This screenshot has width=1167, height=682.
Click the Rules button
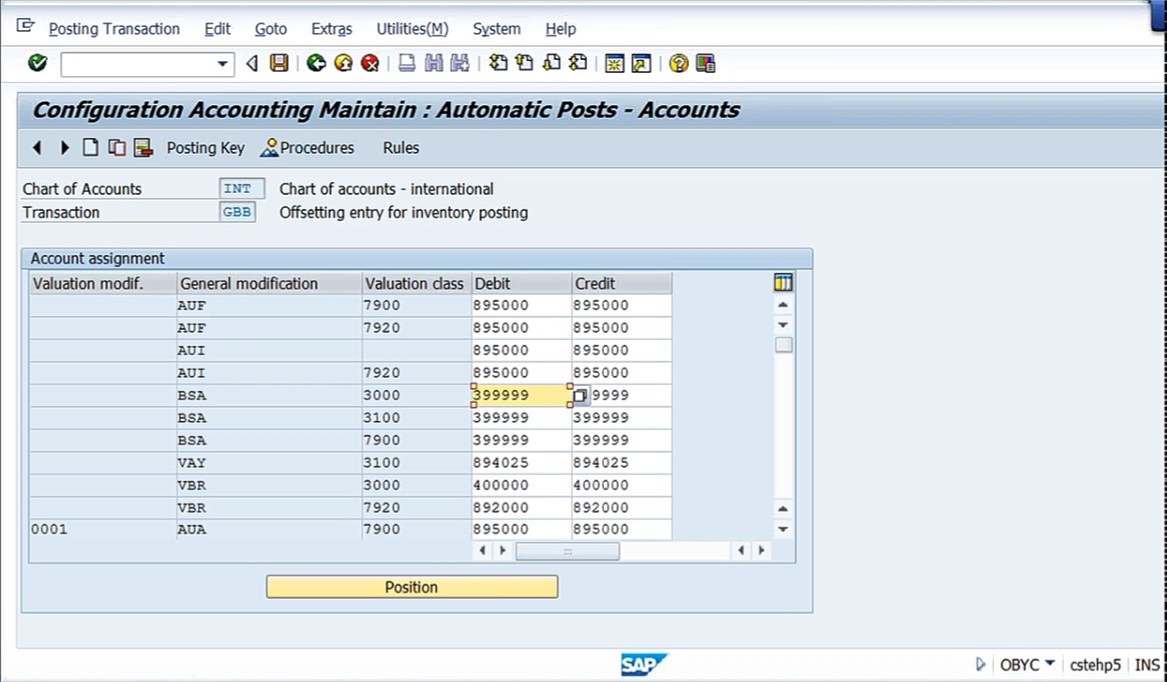400,147
